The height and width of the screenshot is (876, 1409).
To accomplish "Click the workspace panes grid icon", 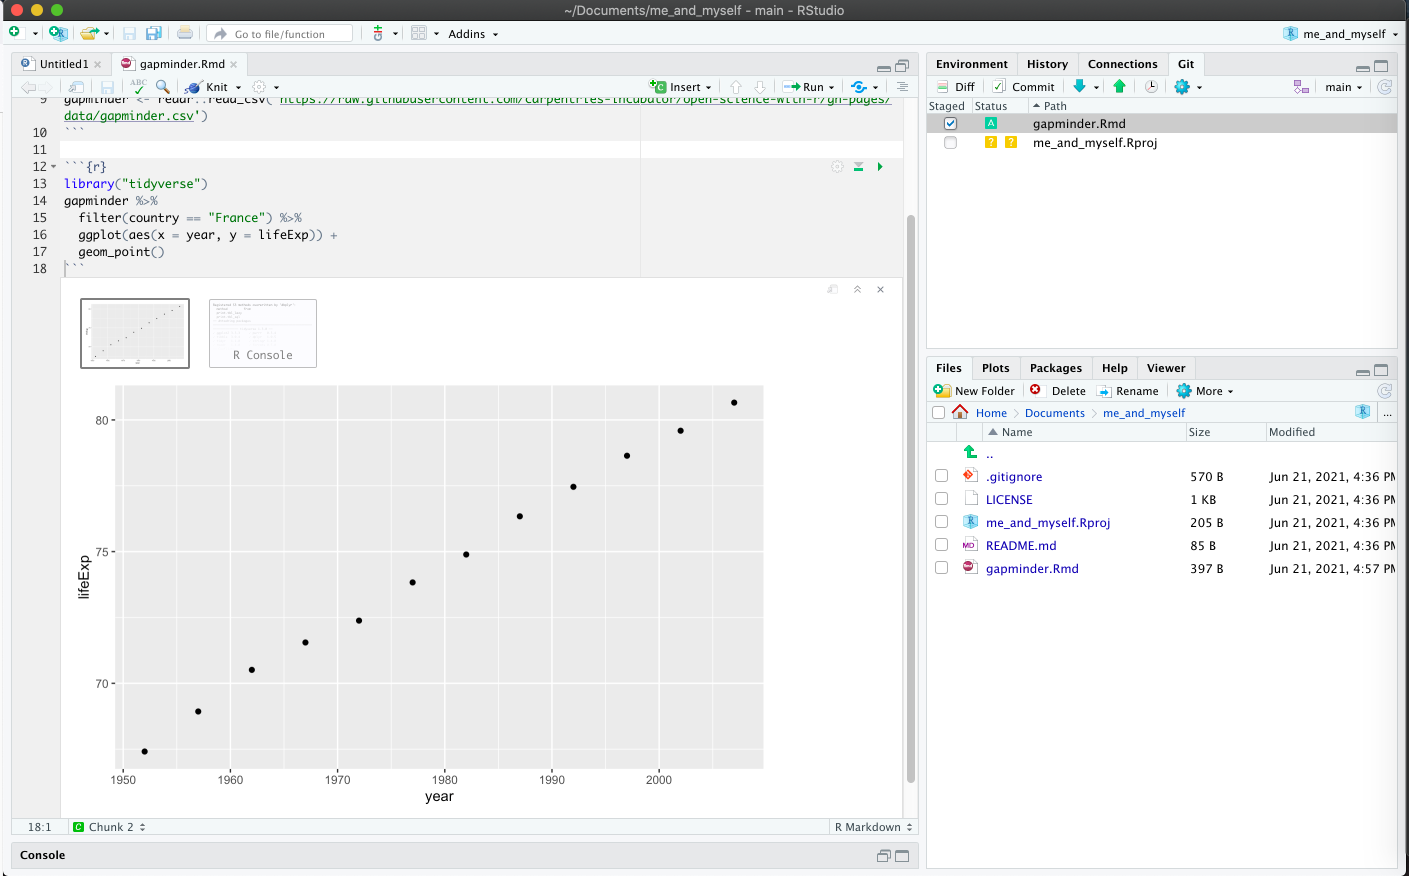I will 419,33.
